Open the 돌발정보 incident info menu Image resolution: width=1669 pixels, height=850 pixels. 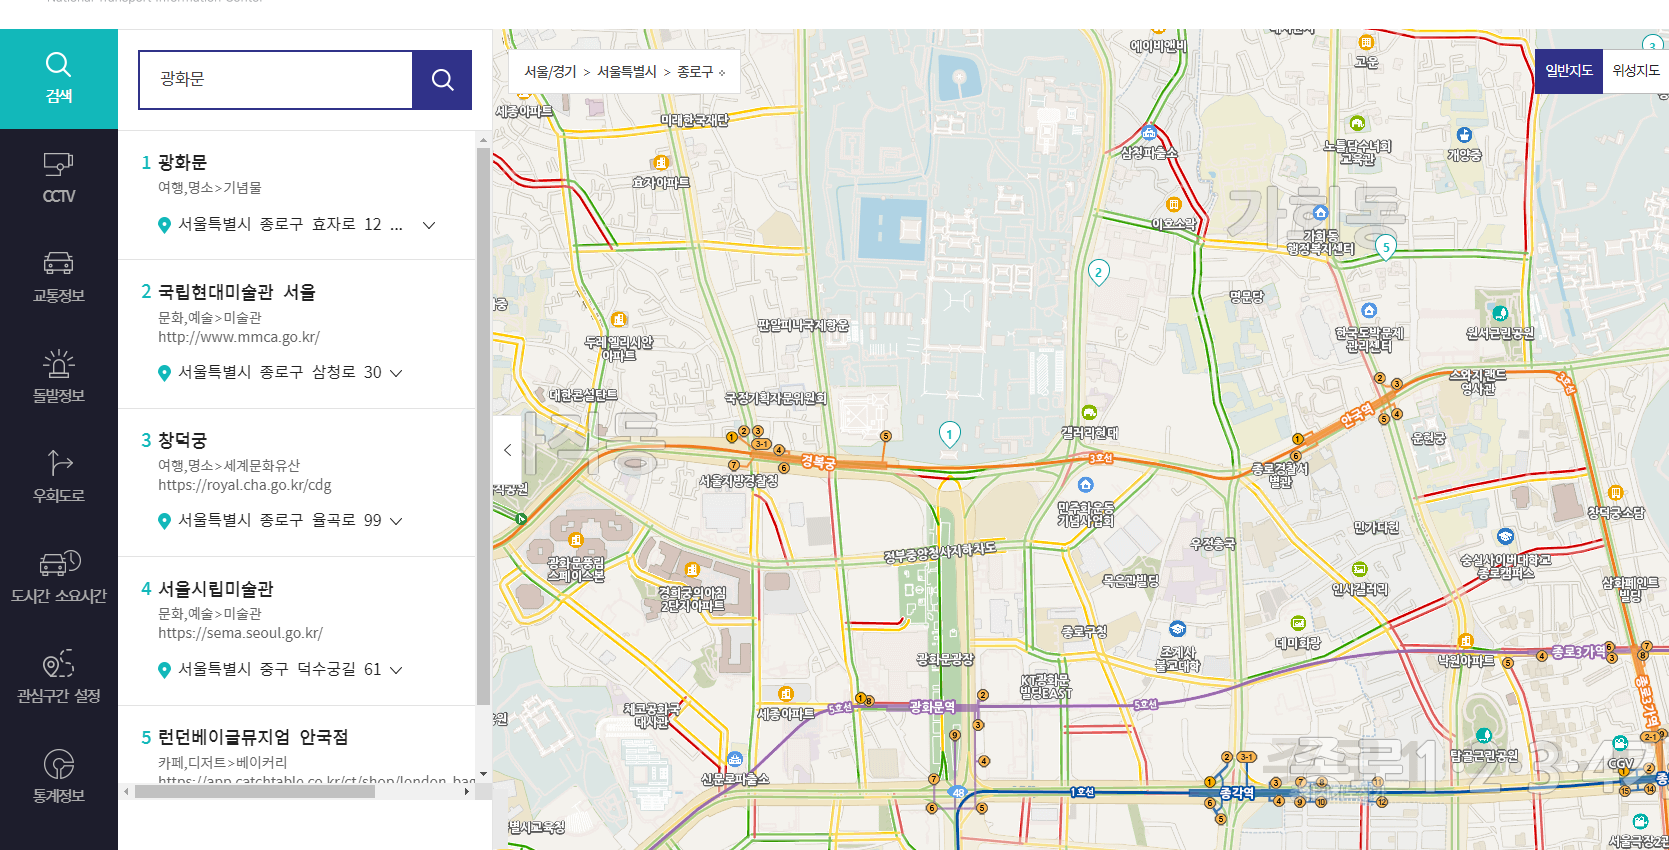[59, 379]
